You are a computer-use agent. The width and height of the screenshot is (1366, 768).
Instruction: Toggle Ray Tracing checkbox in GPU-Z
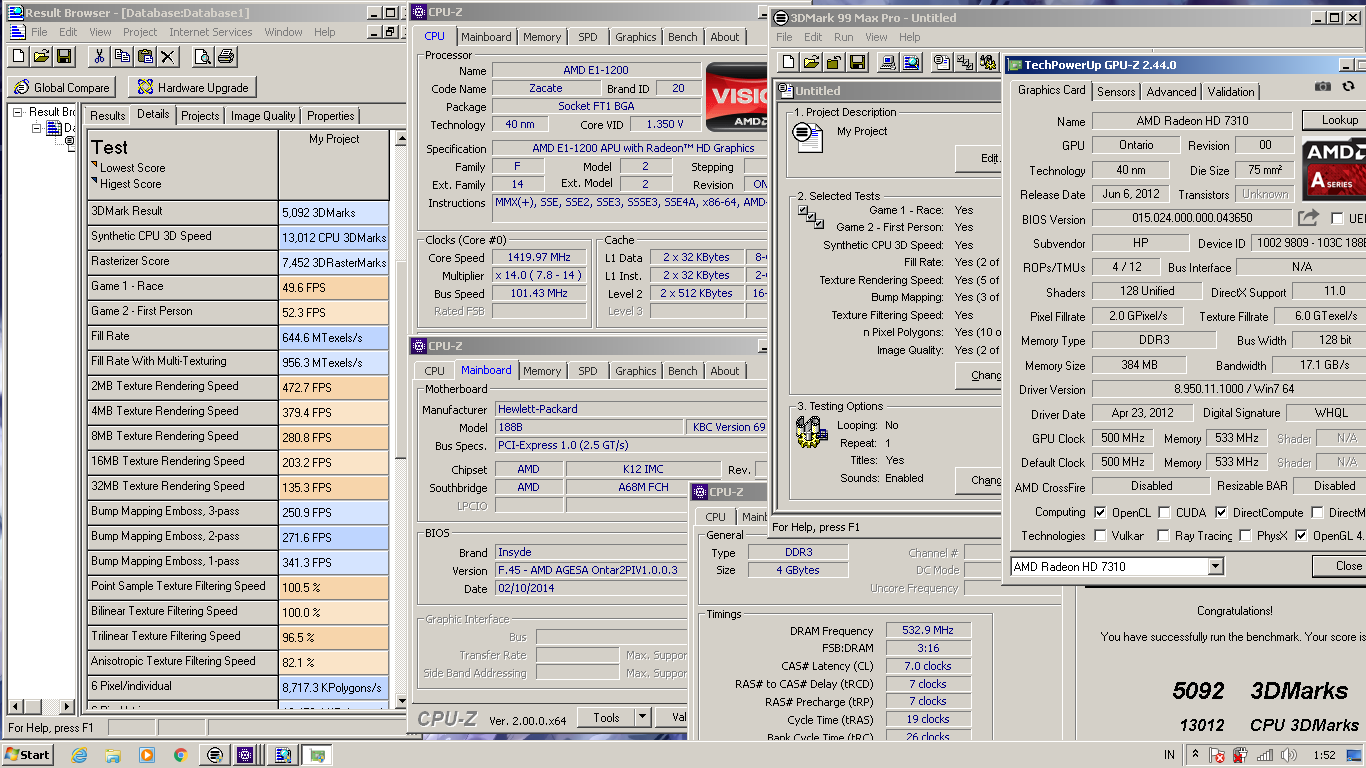1163,536
